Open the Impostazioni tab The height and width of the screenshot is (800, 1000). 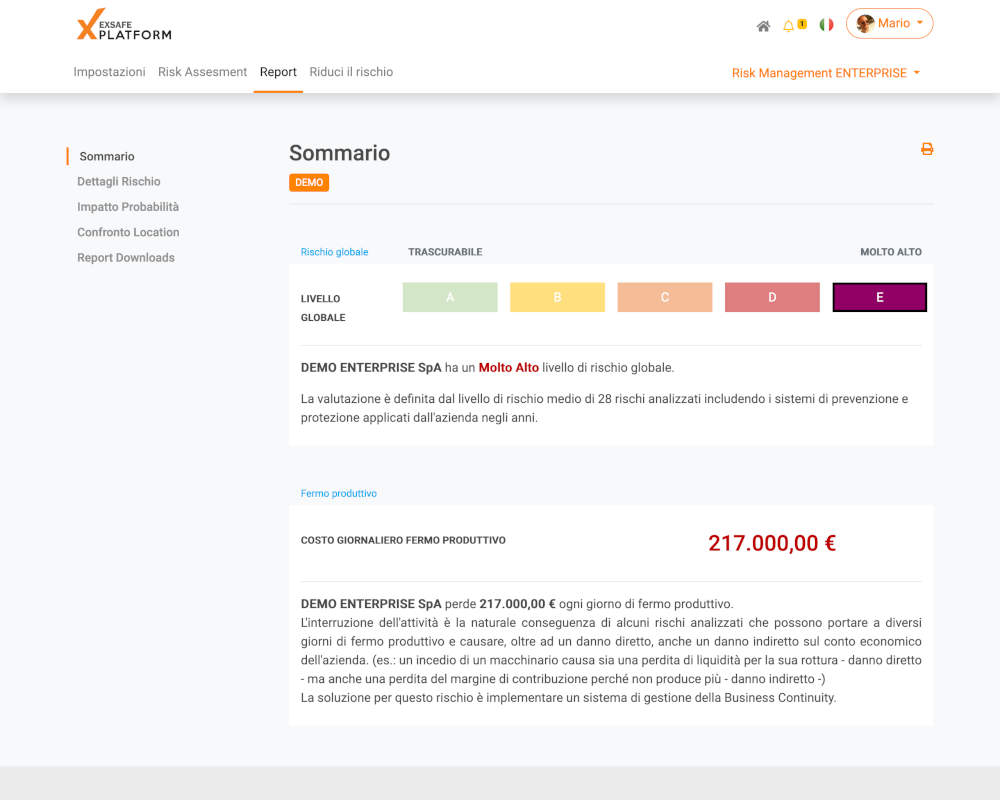pyautogui.click(x=109, y=72)
